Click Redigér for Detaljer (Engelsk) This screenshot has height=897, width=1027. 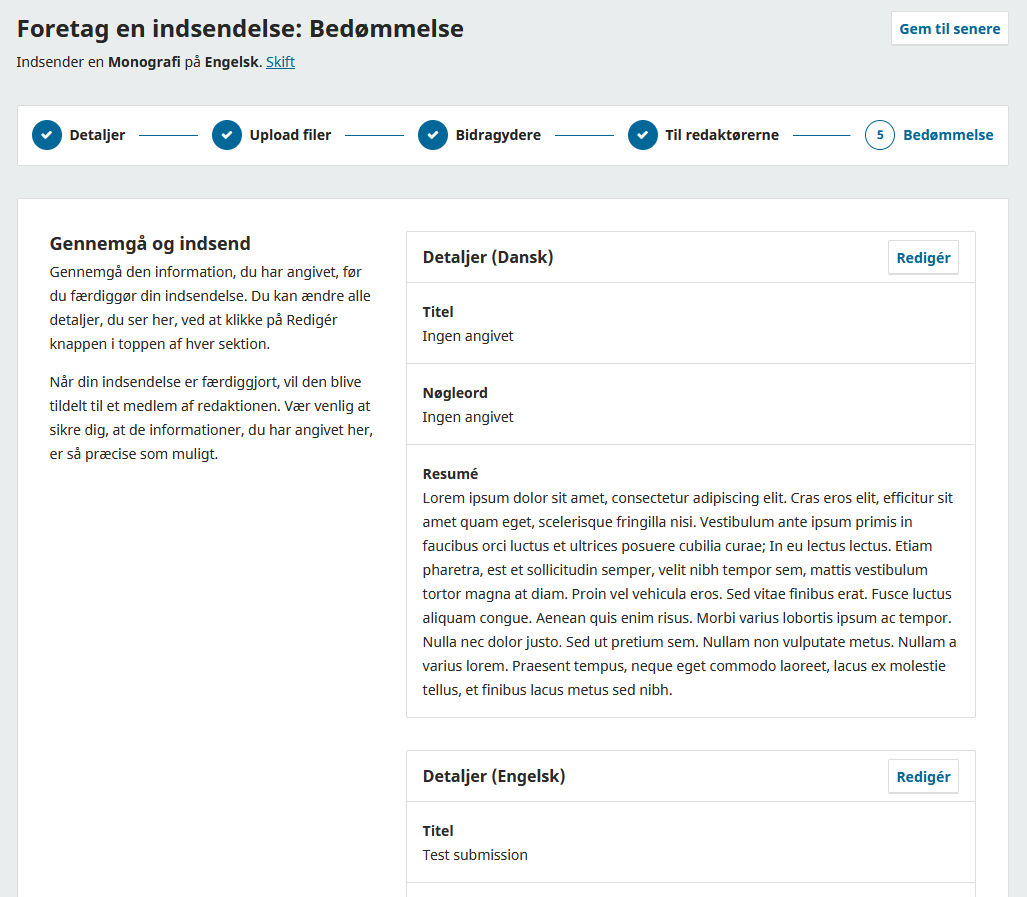coord(923,776)
